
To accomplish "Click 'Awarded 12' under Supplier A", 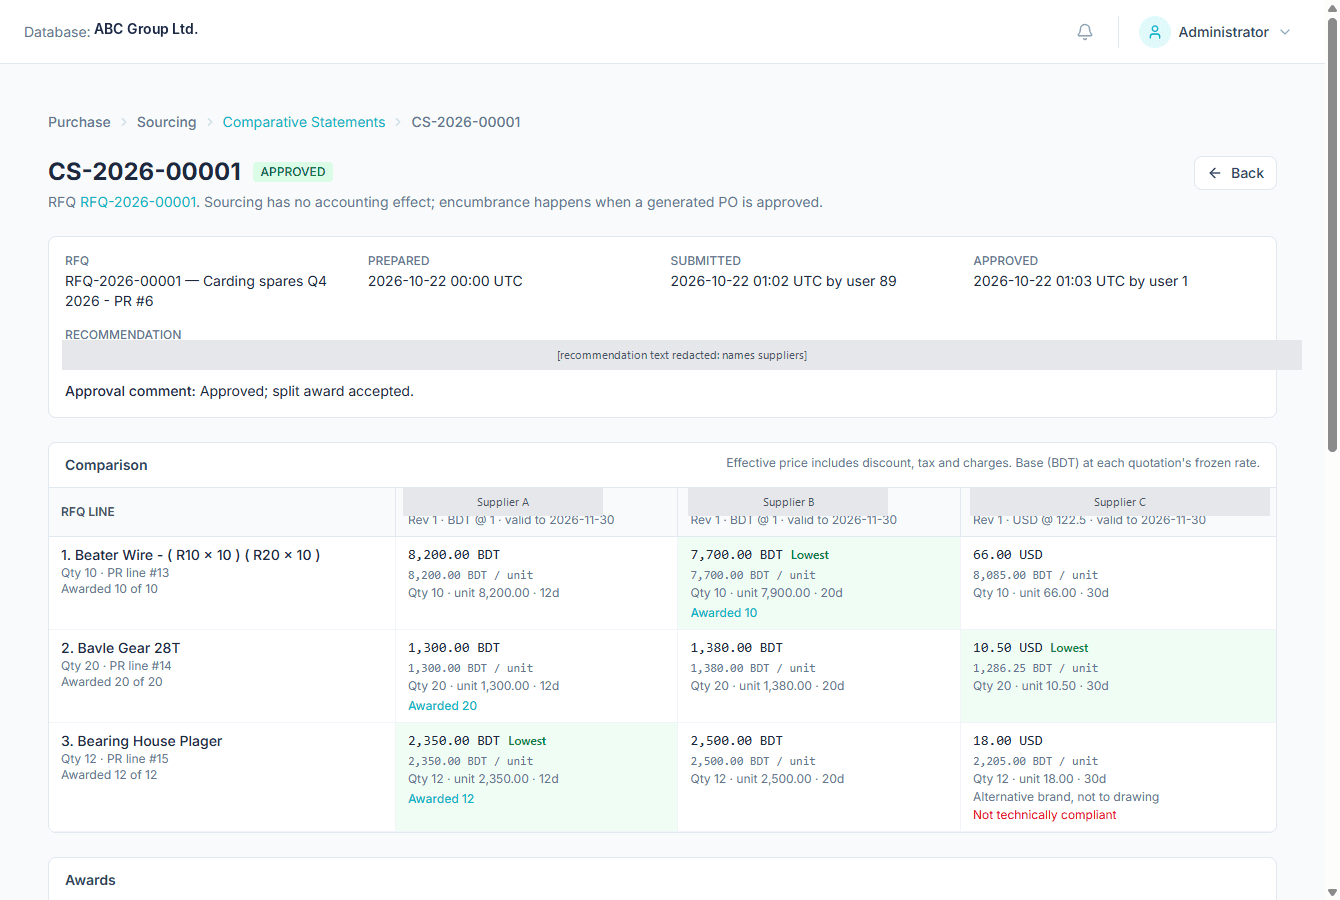I will coord(441,799).
